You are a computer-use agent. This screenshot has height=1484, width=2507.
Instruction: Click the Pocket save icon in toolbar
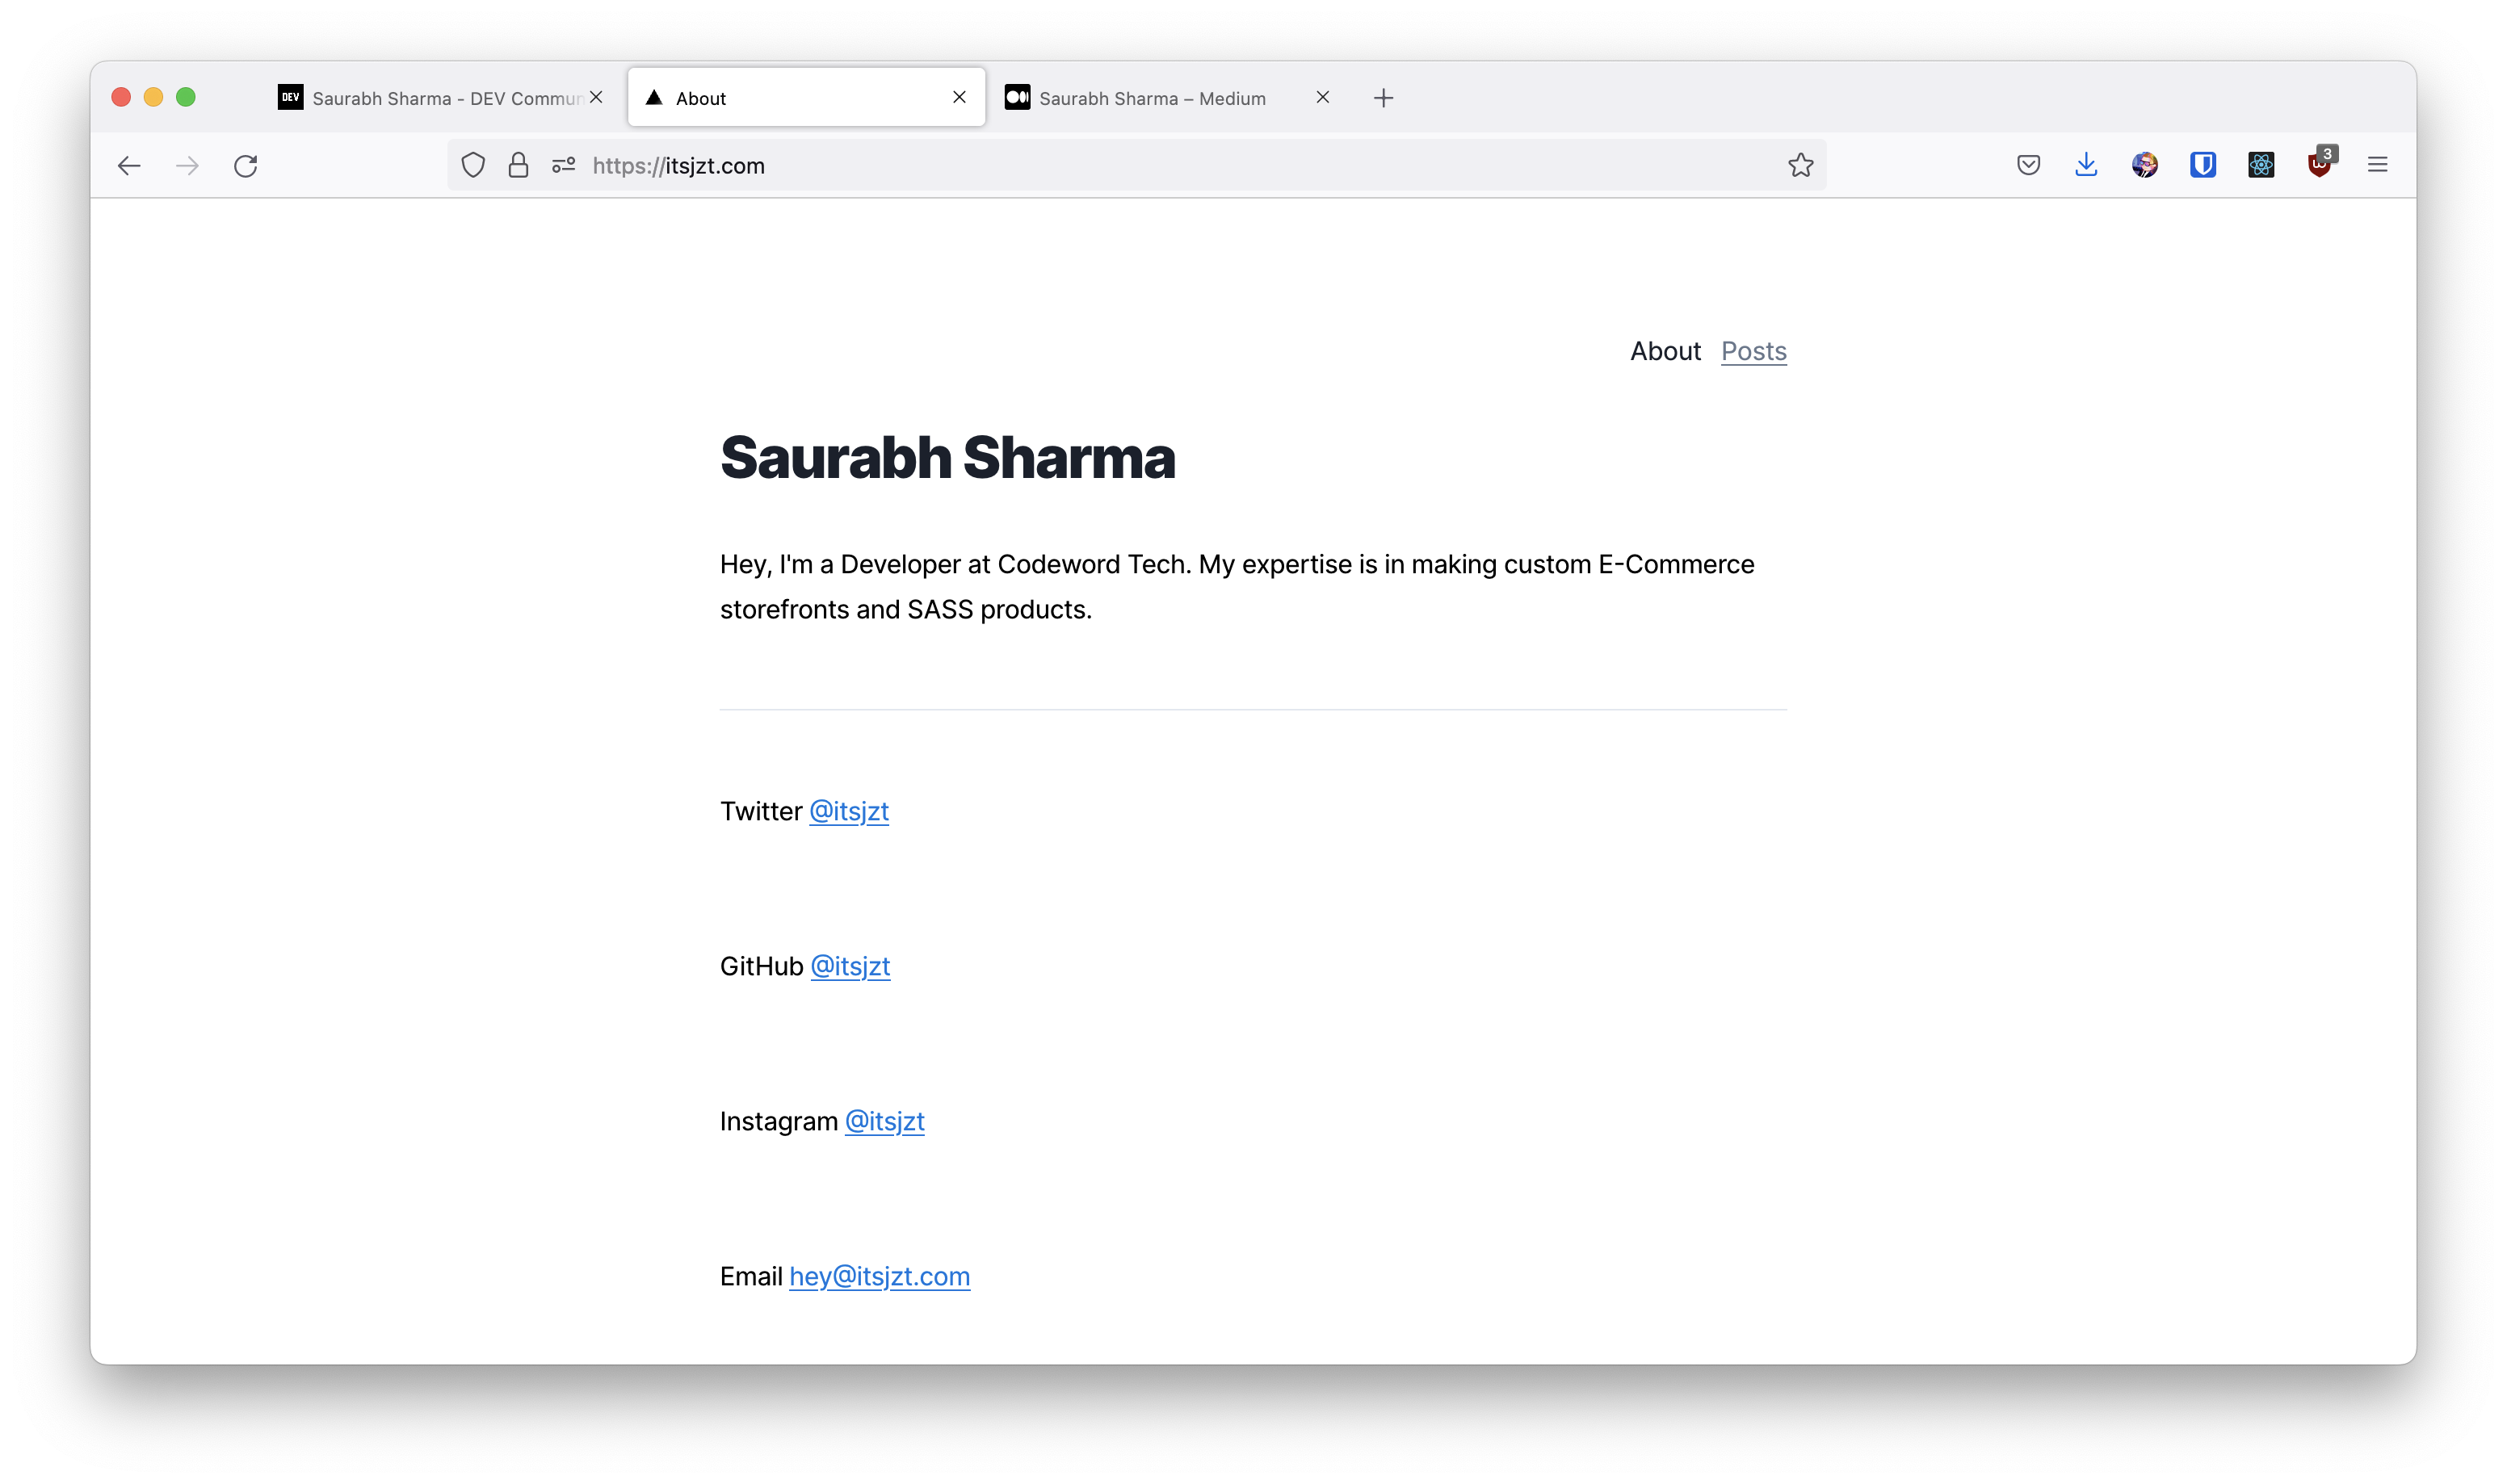(x=2028, y=164)
